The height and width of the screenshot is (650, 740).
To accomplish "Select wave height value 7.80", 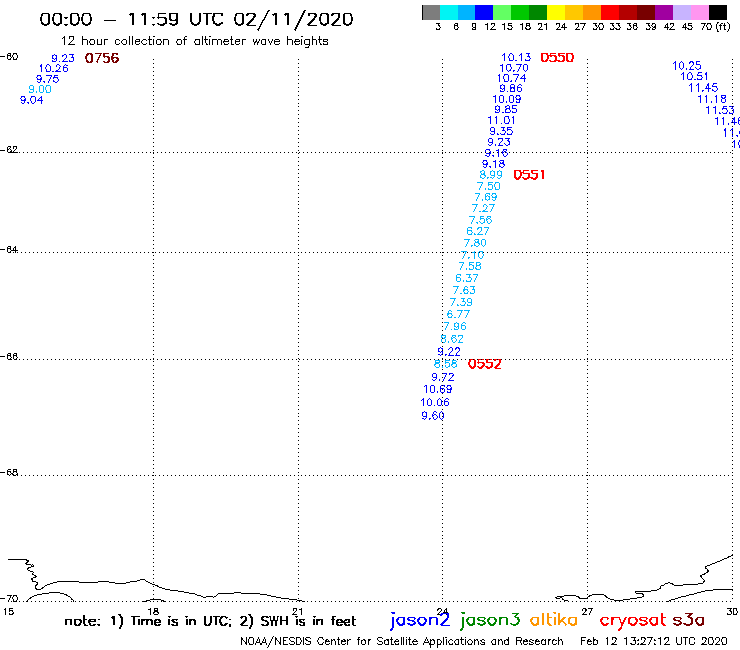I will coord(475,243).
